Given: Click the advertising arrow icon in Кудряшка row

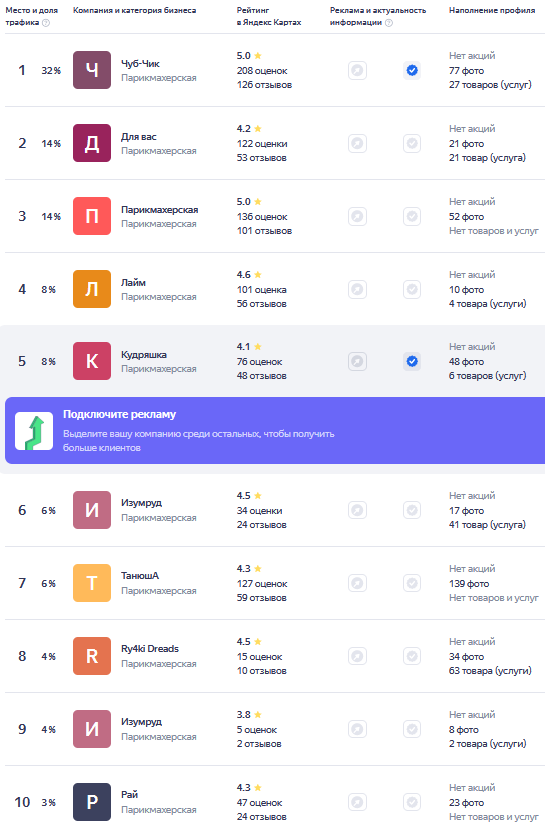Looking at the screenshot, I should 357,361.
